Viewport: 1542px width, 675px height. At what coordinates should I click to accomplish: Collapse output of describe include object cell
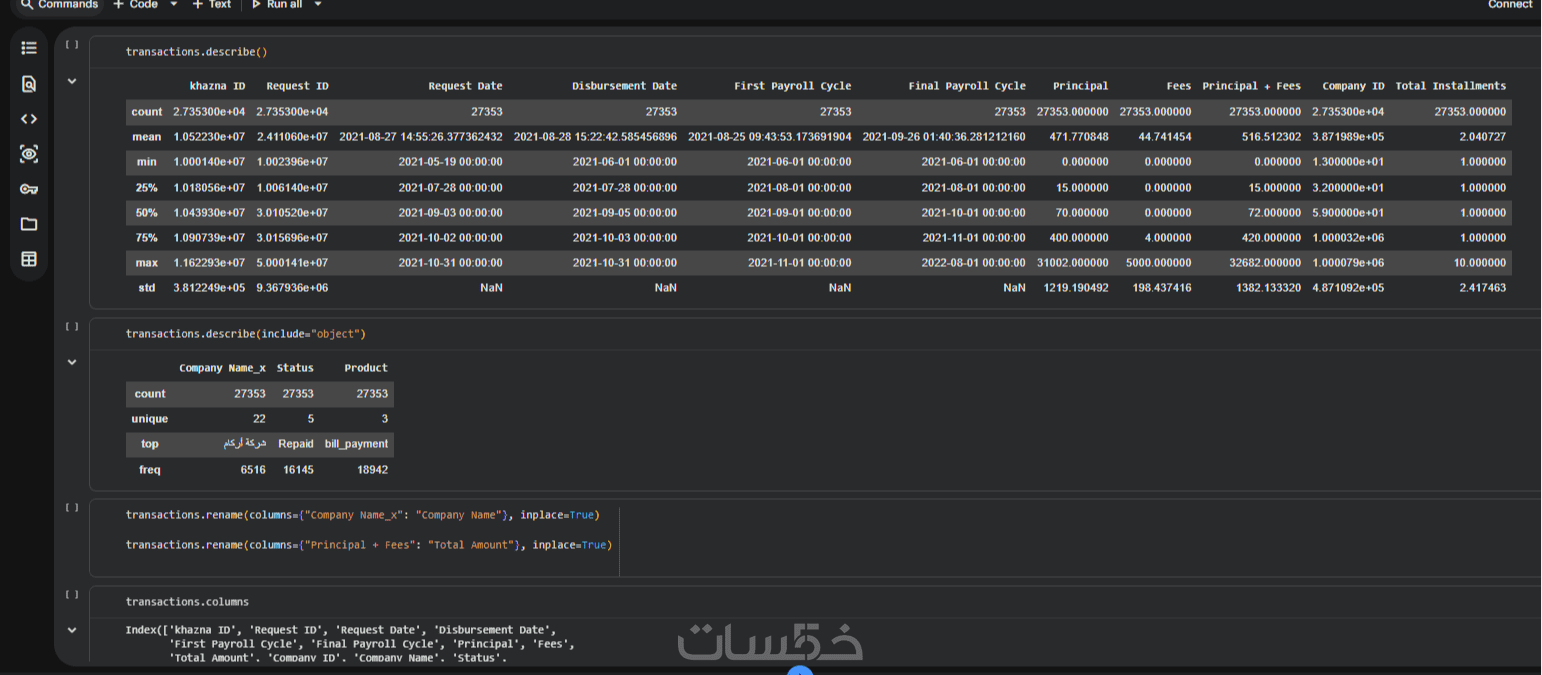(72, 362)
